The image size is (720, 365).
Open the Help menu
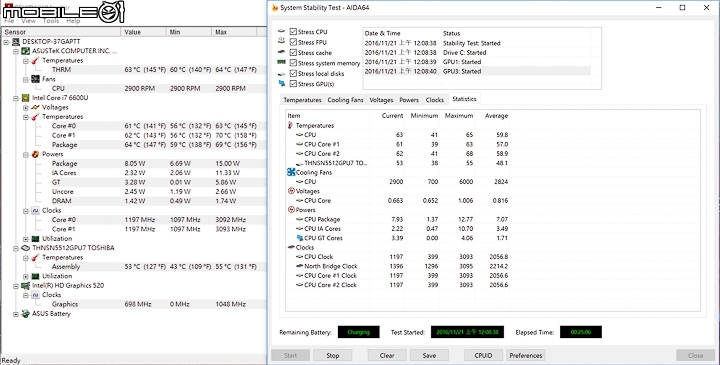[73, 21]
